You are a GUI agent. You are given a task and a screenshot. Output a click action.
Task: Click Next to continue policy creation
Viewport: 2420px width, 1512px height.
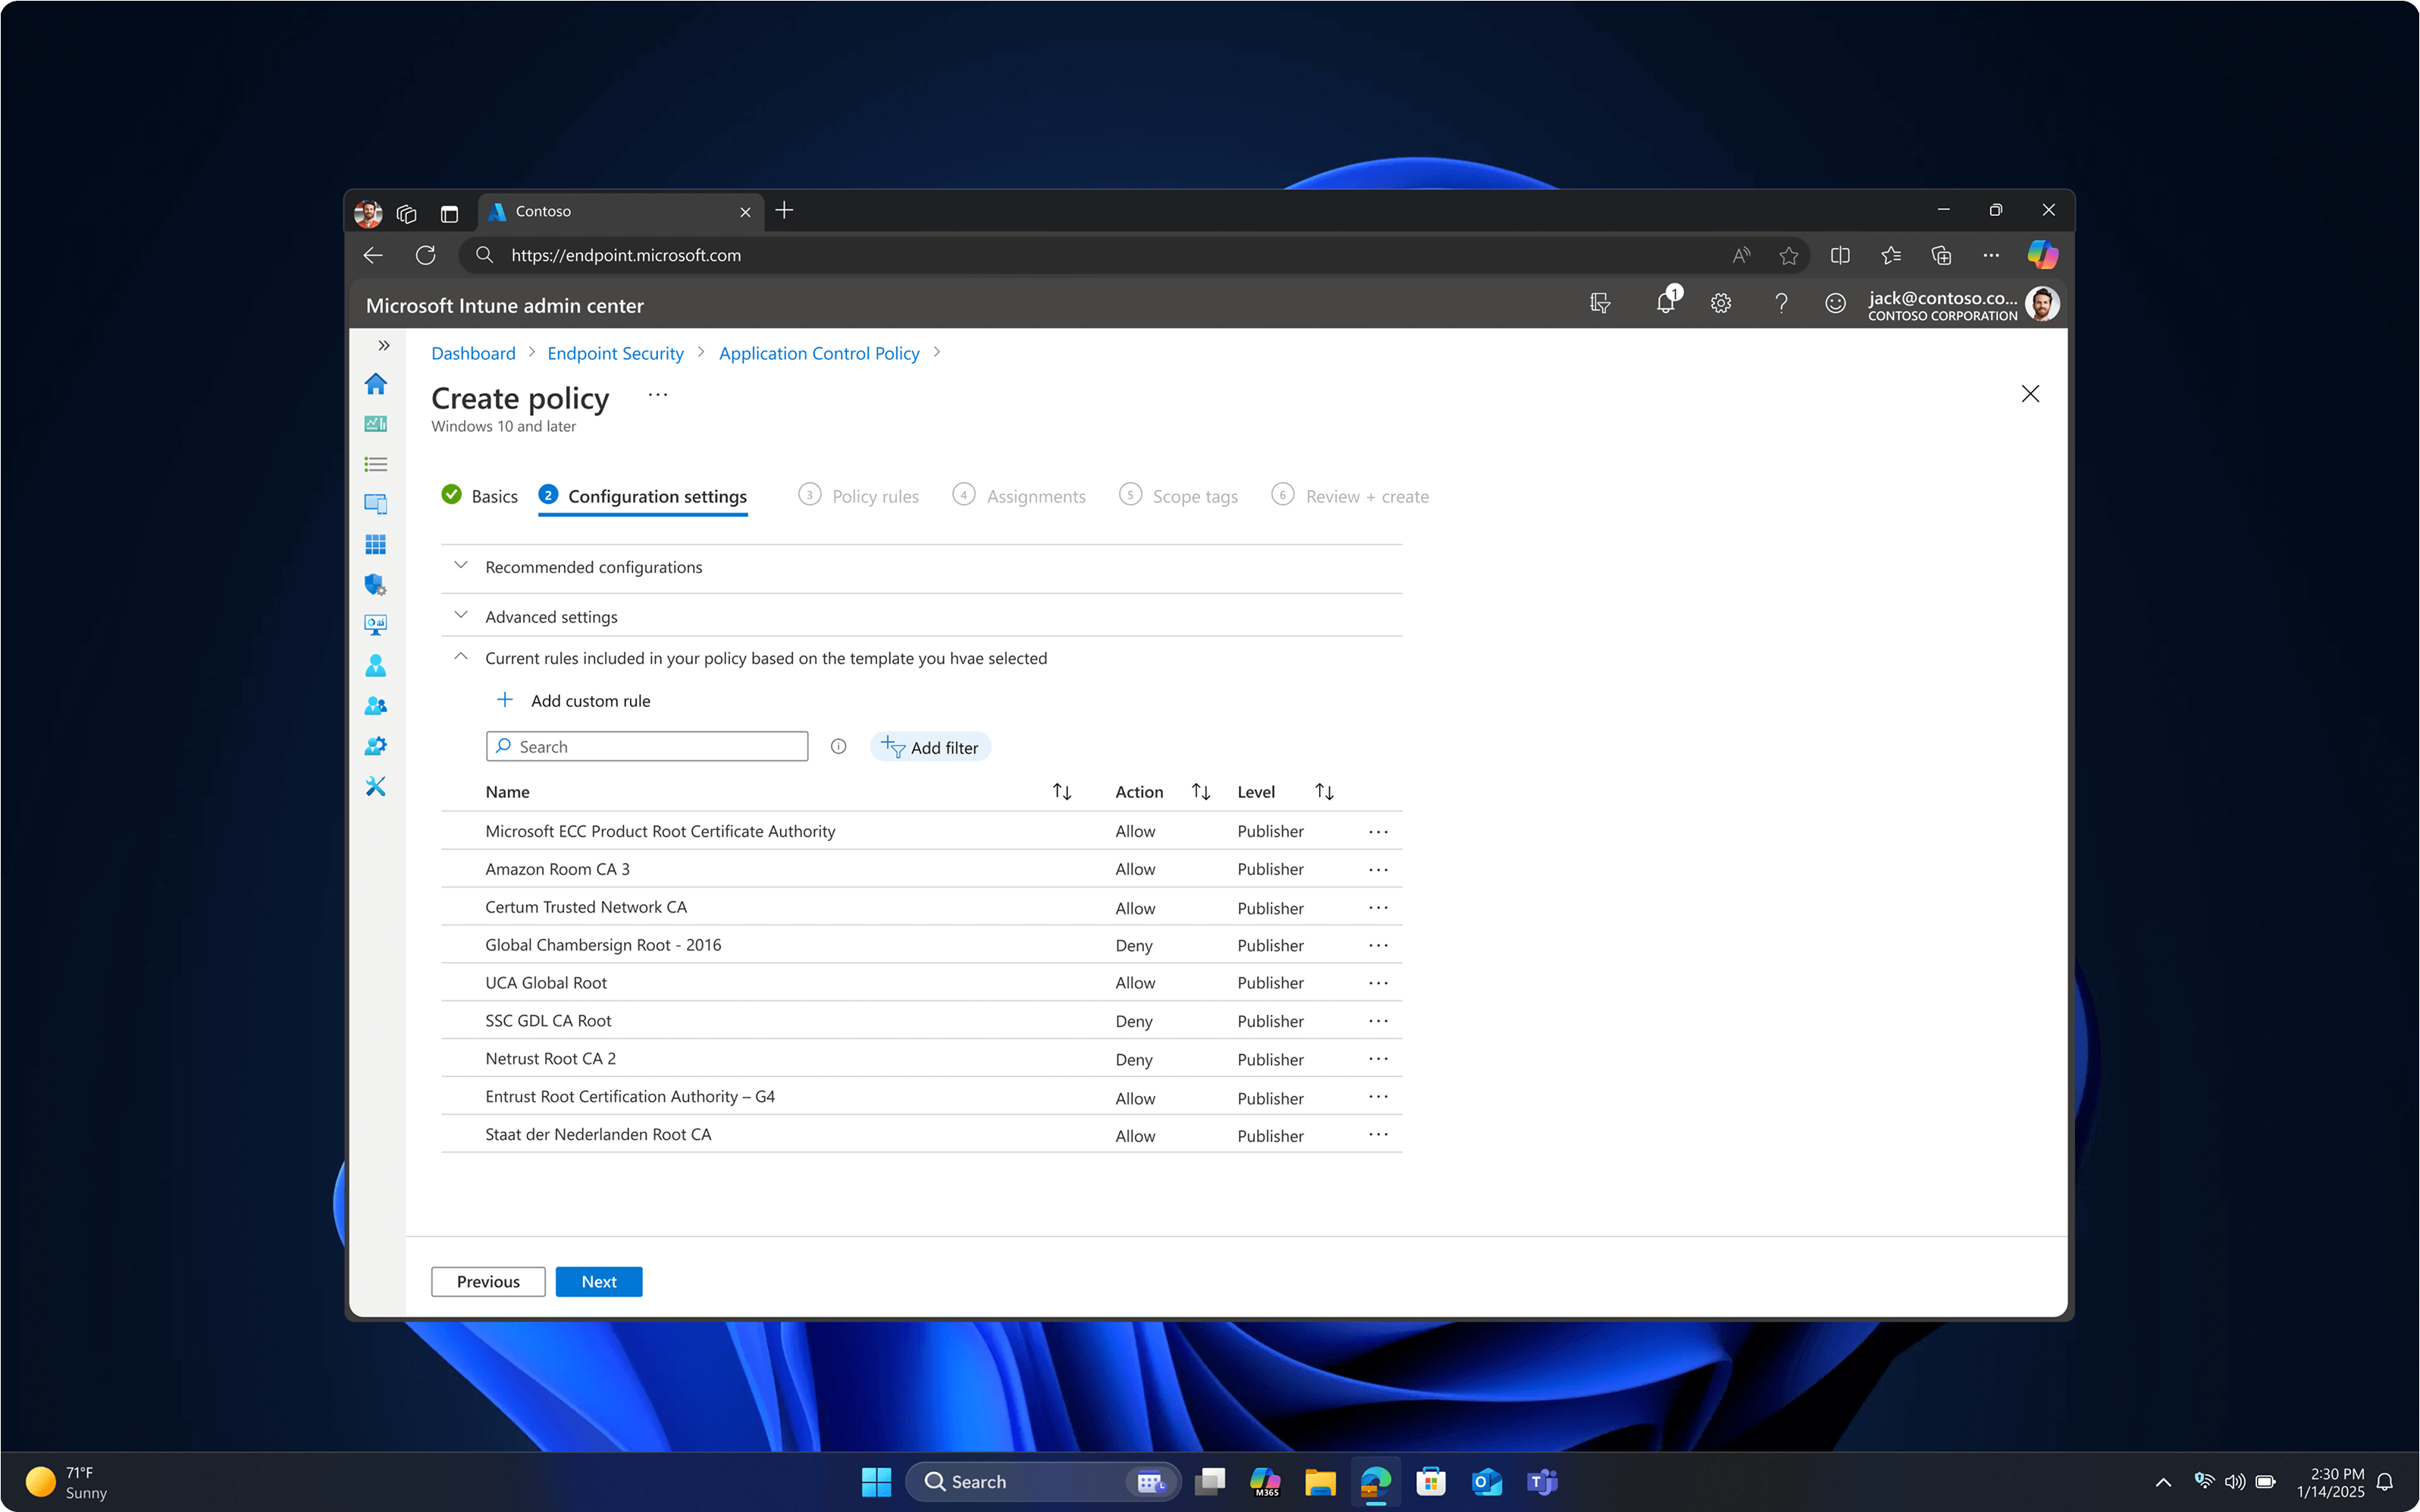pyautogui.click(x=598, y=1281)
